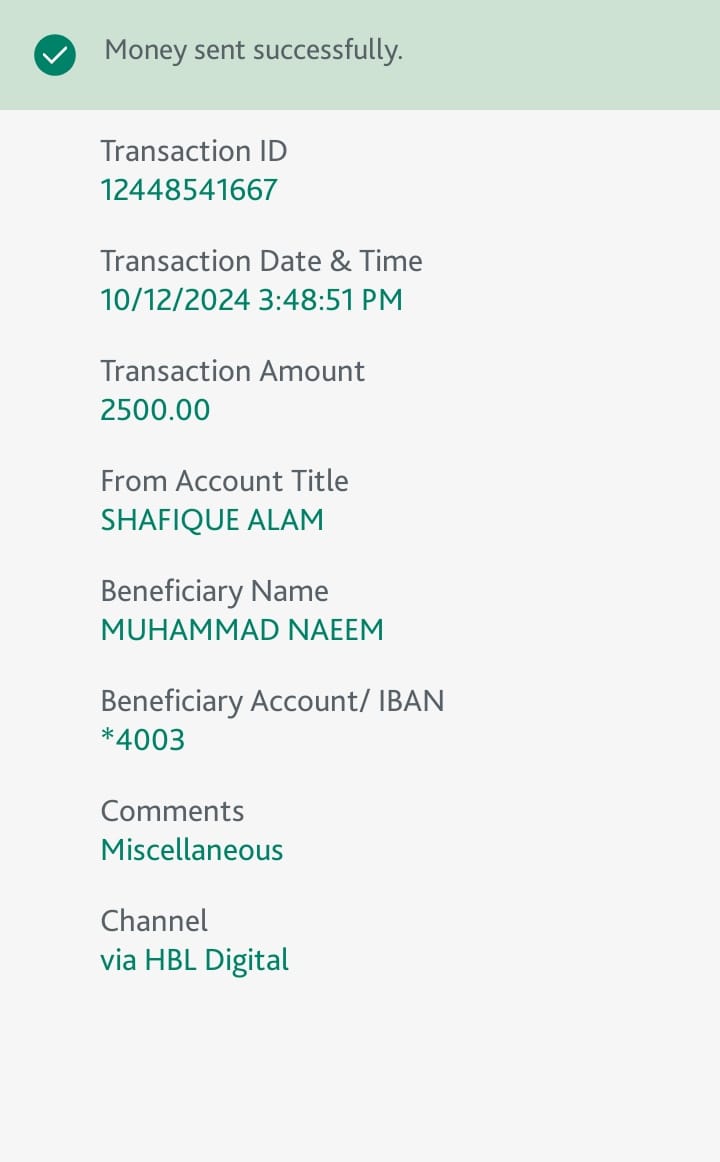Viewport: 720px width, 1162px height.
Task: Tap transaction ID number 12448541667
Action: coord(189,190)
